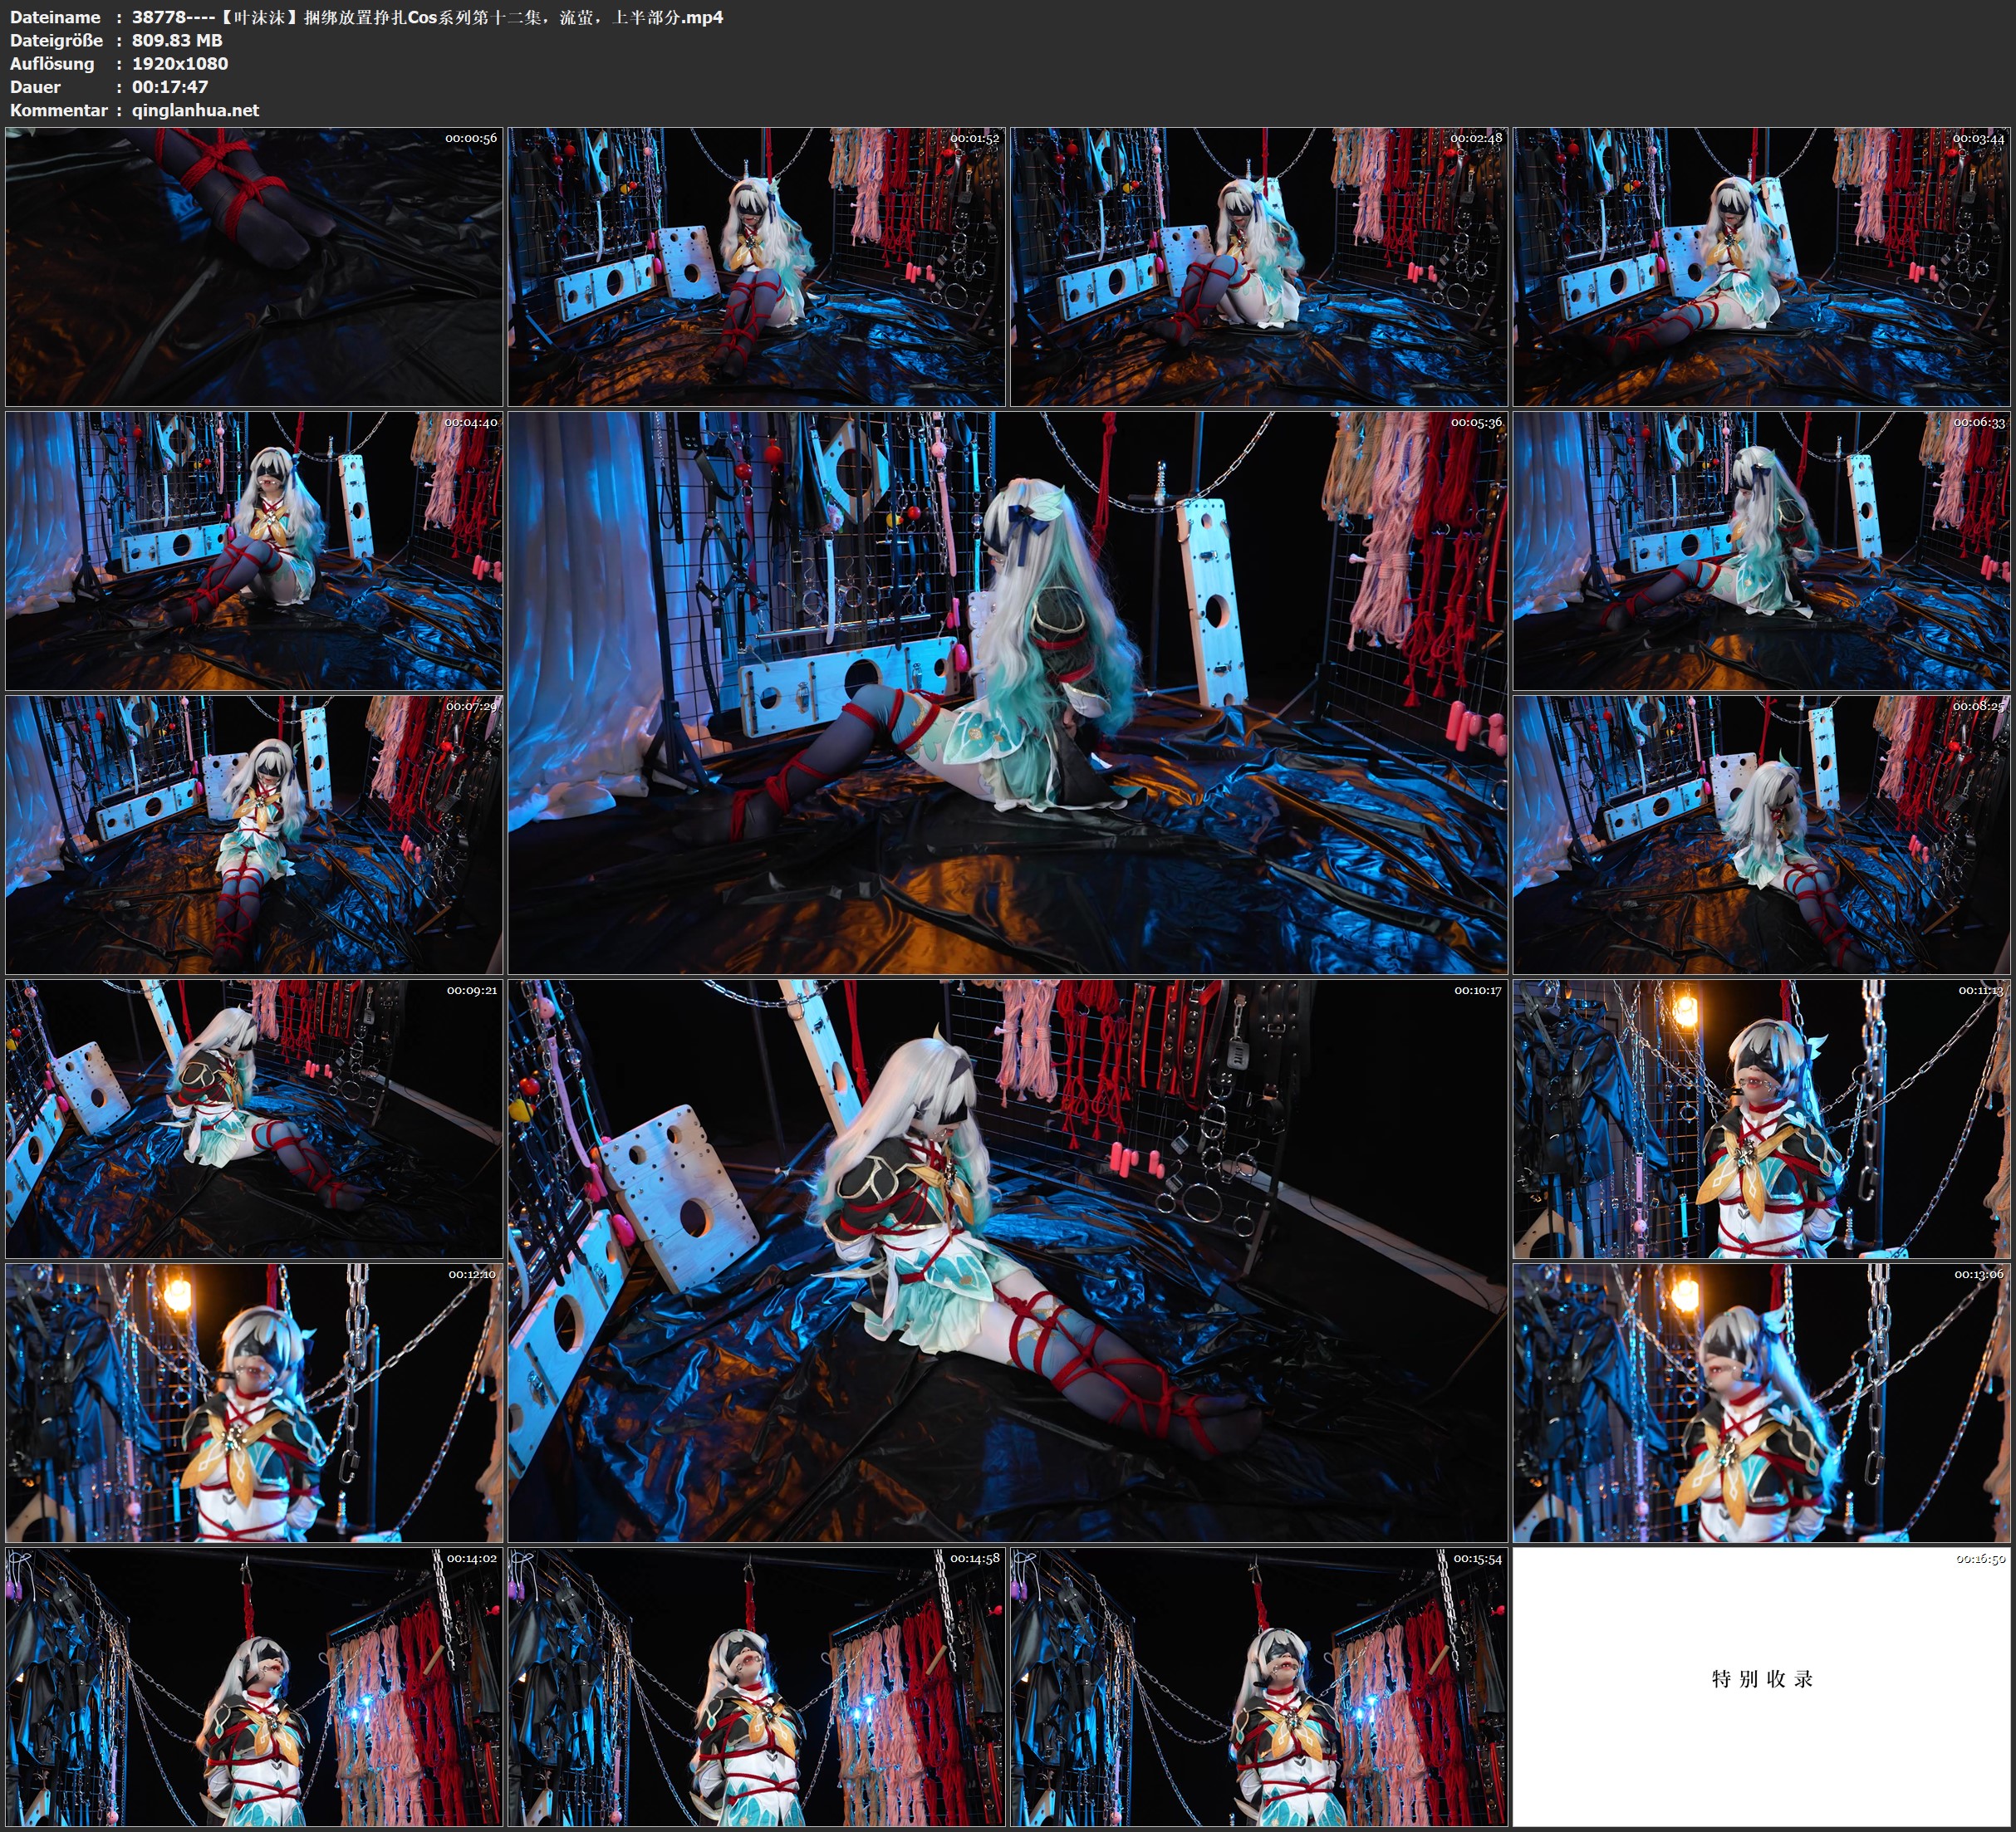This screenshot has height=1832, width=2016.
Task: Open the large 00:05:36 preview frame
Action: 1007,692
